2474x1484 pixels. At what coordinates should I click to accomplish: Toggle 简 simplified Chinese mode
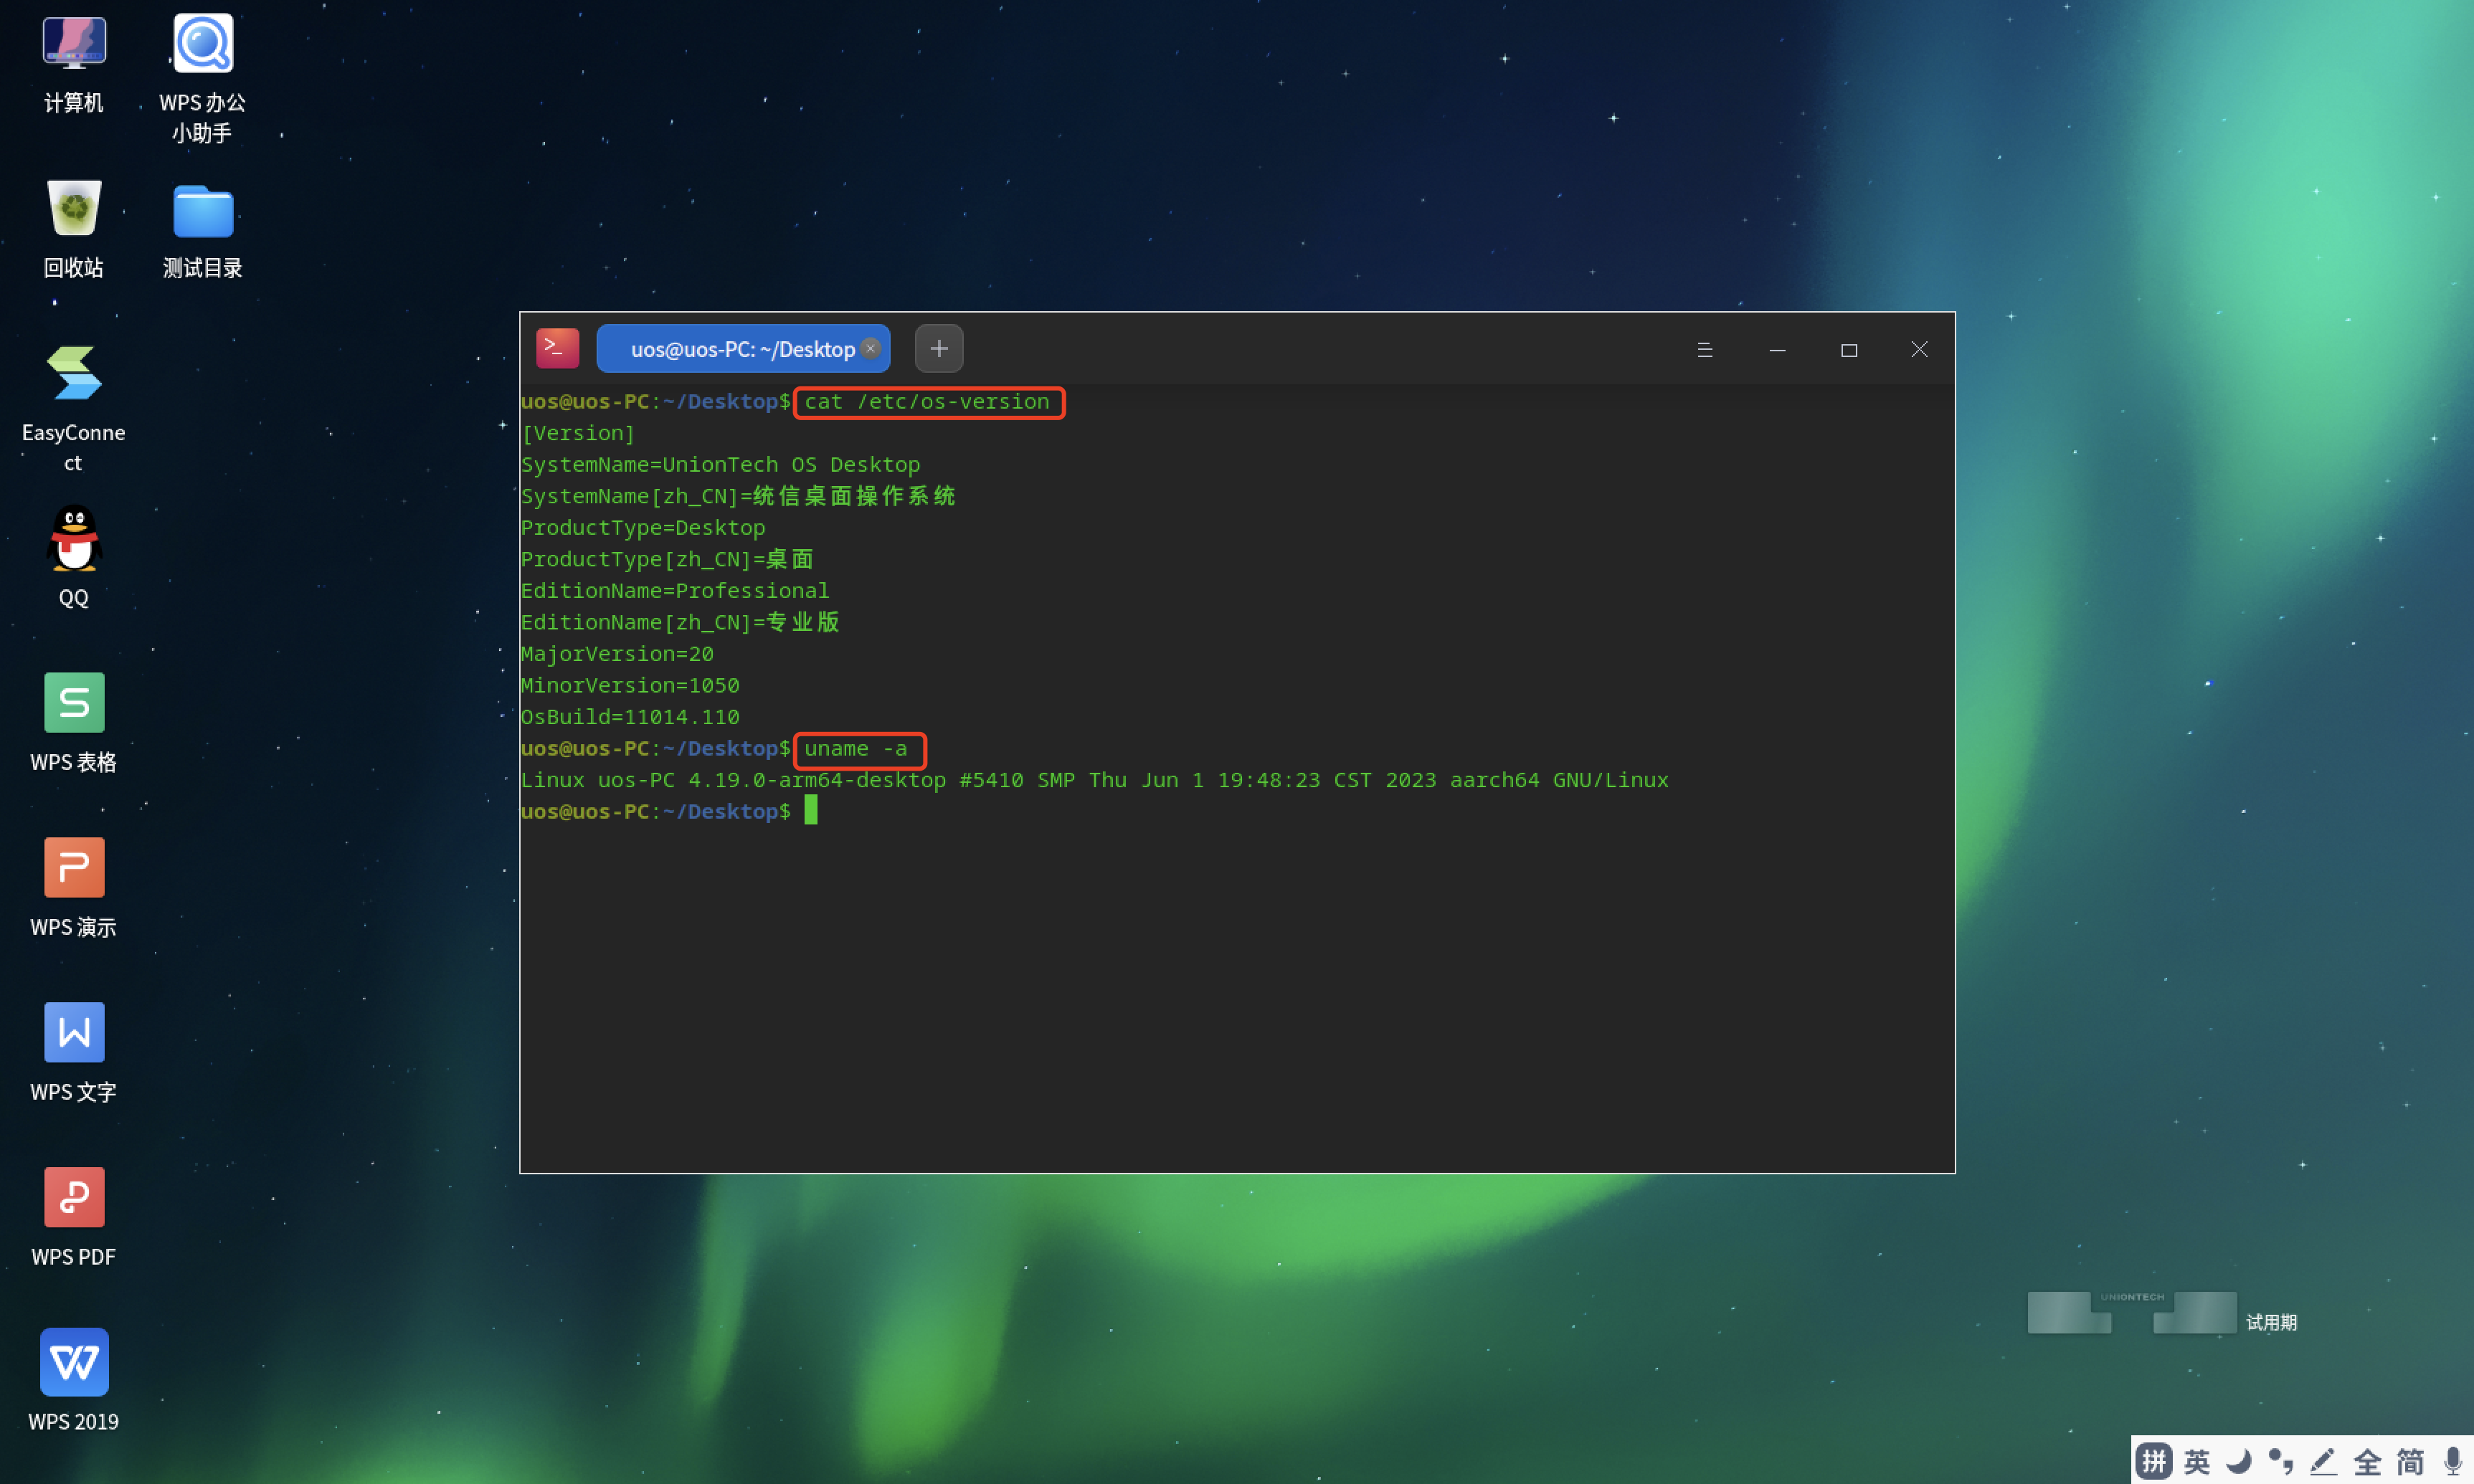(x=2411, y=1461)
